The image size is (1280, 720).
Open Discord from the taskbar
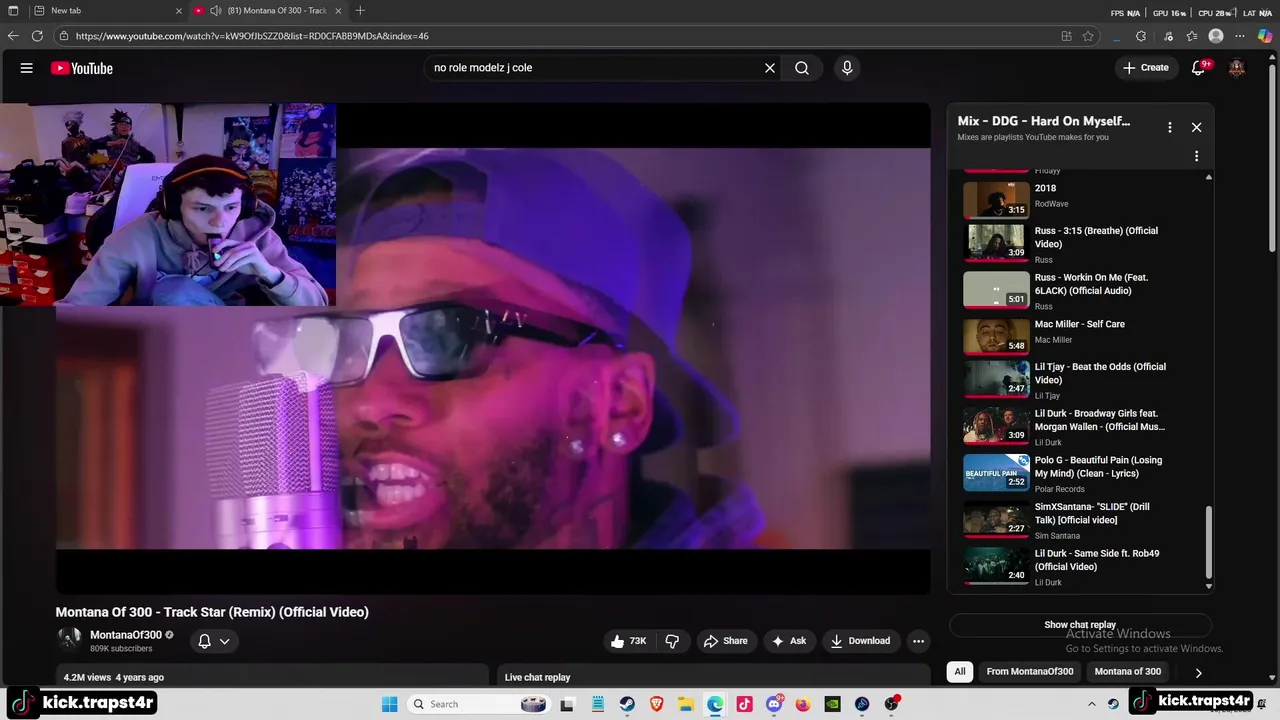click(x=774, y=704)
